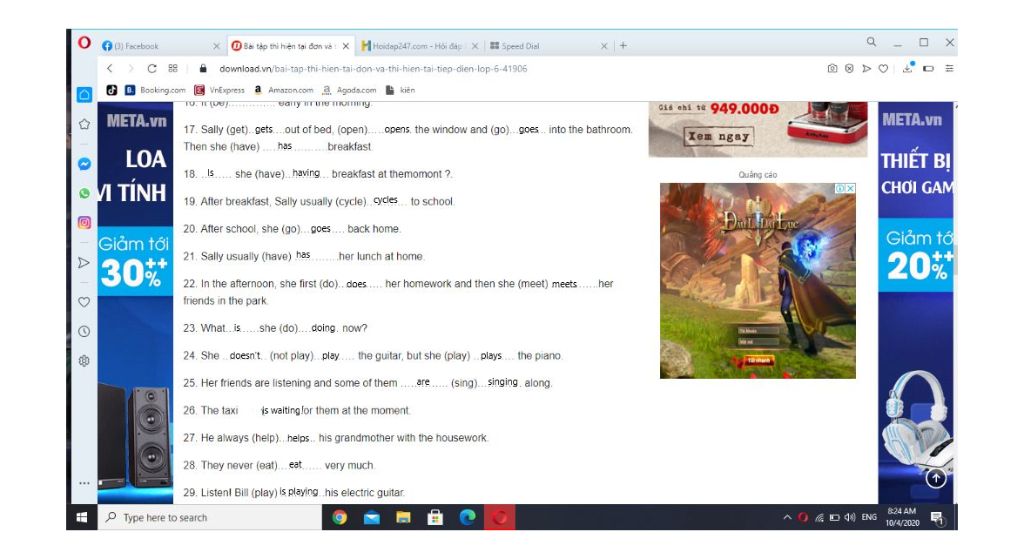The width and height of the screenshot is (1024, 559).
Task: Click the sidebar three-dots setup icon
Action: (x=84, y=483)
